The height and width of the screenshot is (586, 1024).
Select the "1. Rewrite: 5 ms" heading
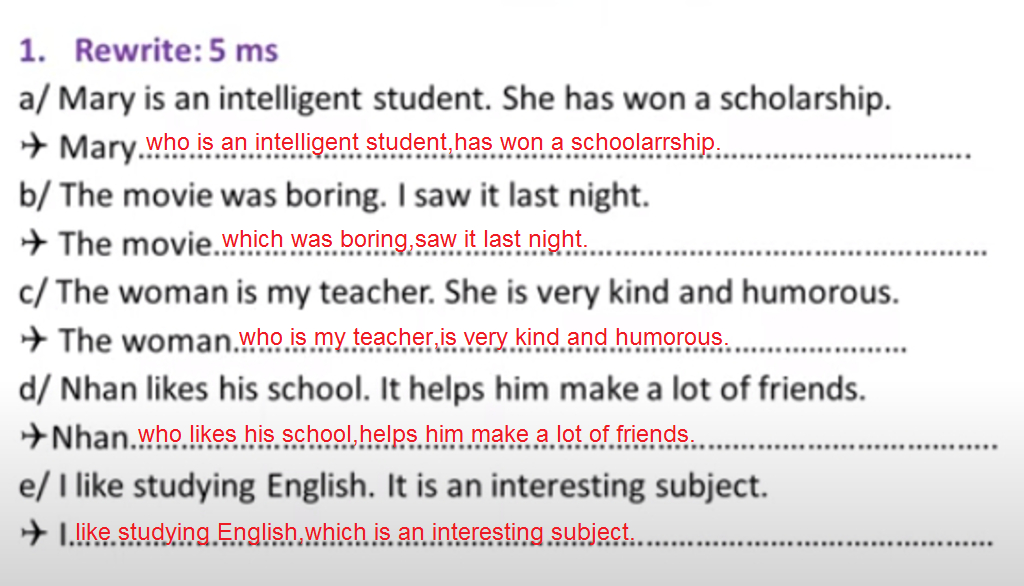148,50
